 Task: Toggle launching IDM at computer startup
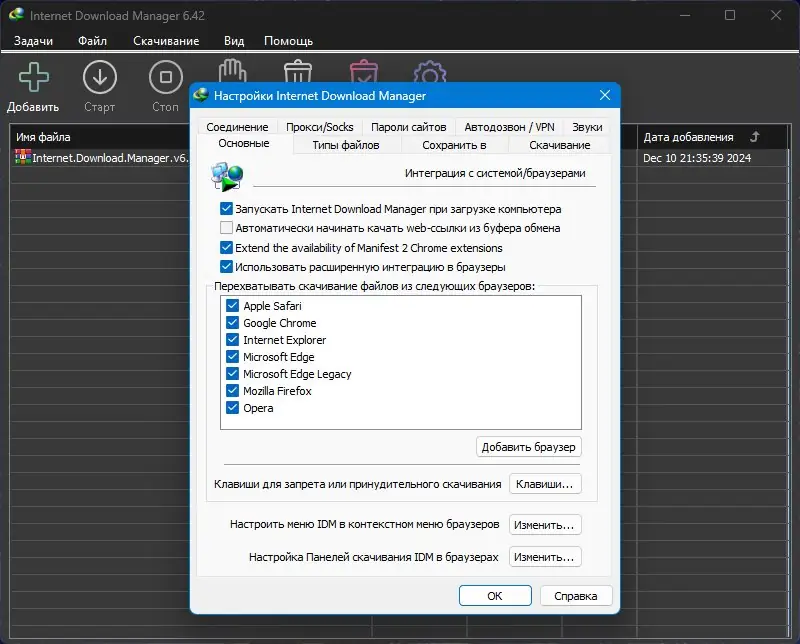click(x=226, y=209)
